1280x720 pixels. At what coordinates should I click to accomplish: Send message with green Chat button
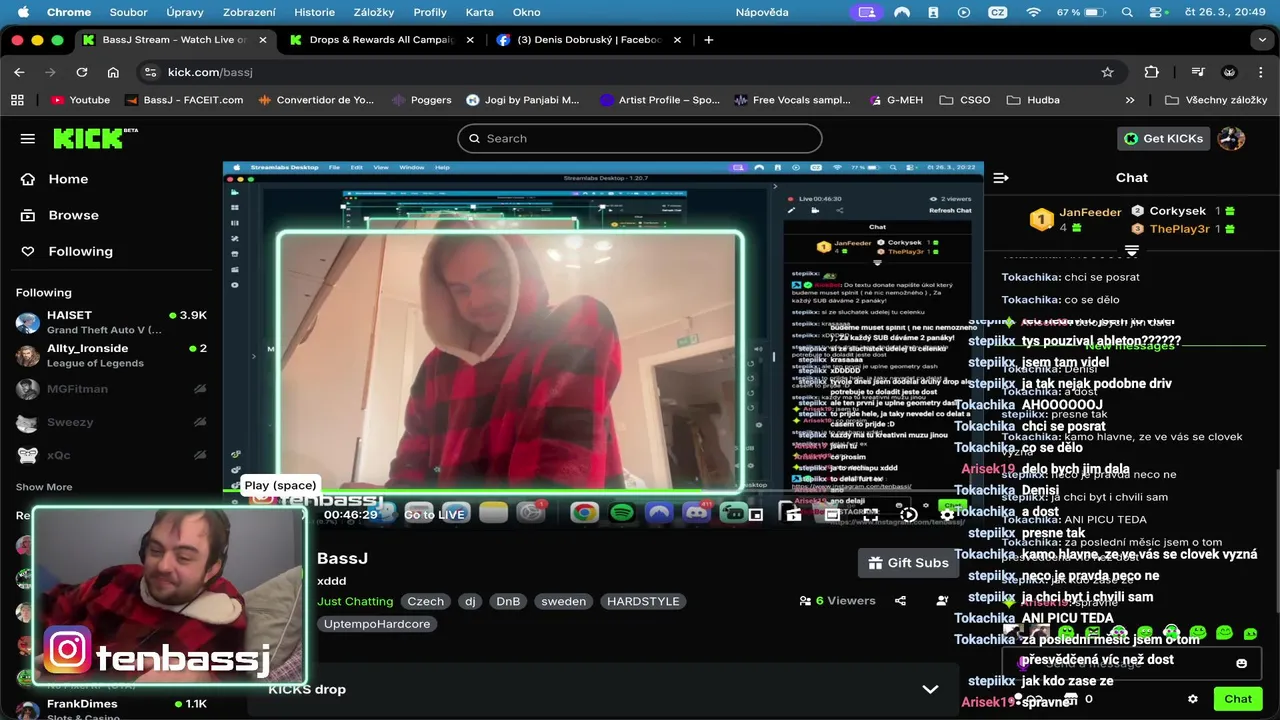tap(1238, 699)
